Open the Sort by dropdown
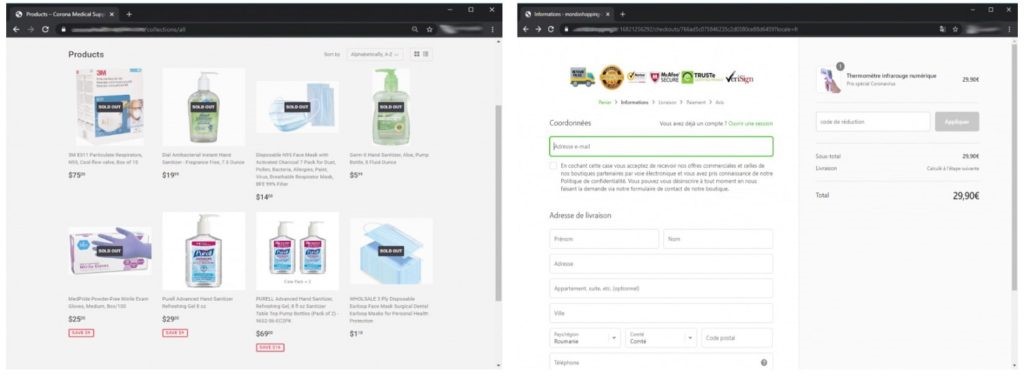Screen dimensions: 1024x378 (x=375, y=54)
